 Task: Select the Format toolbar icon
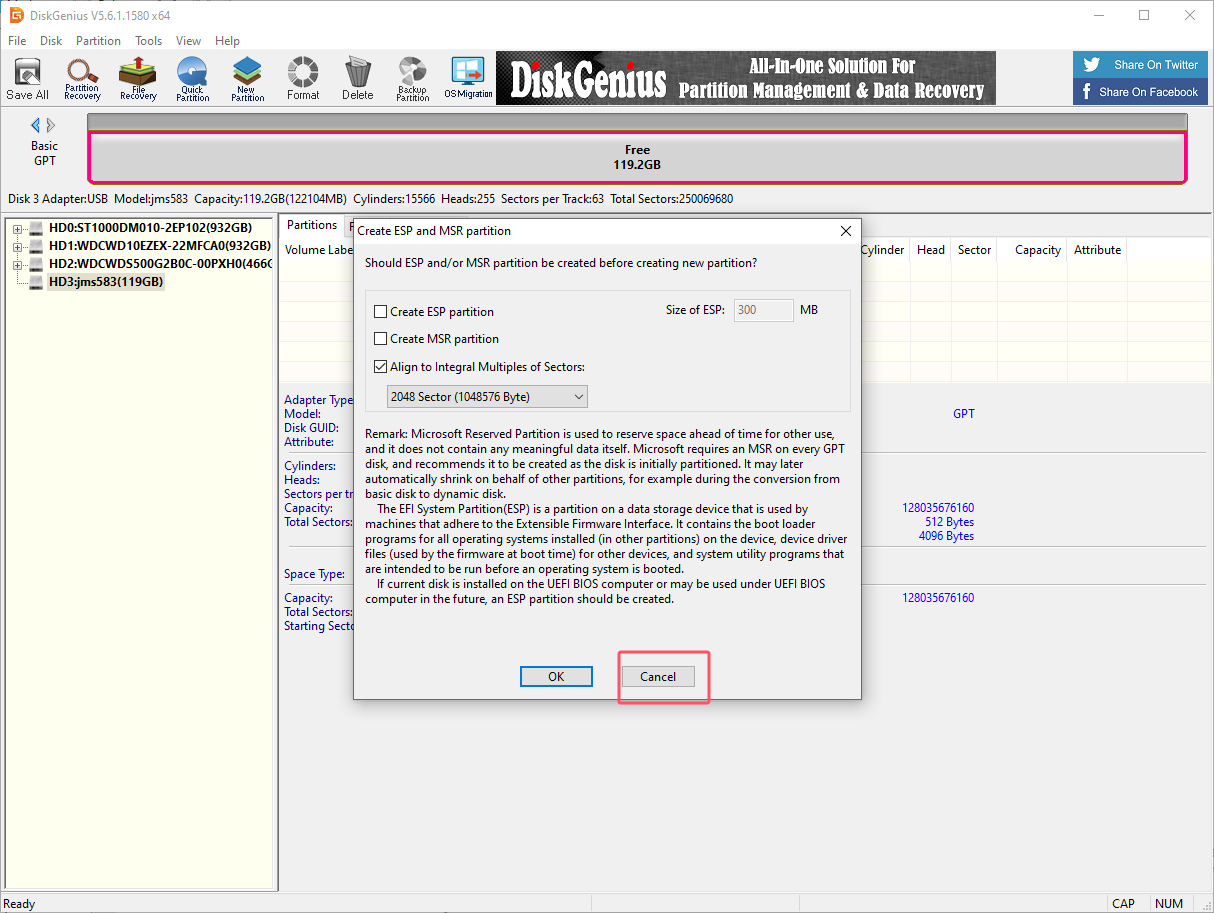302,78
